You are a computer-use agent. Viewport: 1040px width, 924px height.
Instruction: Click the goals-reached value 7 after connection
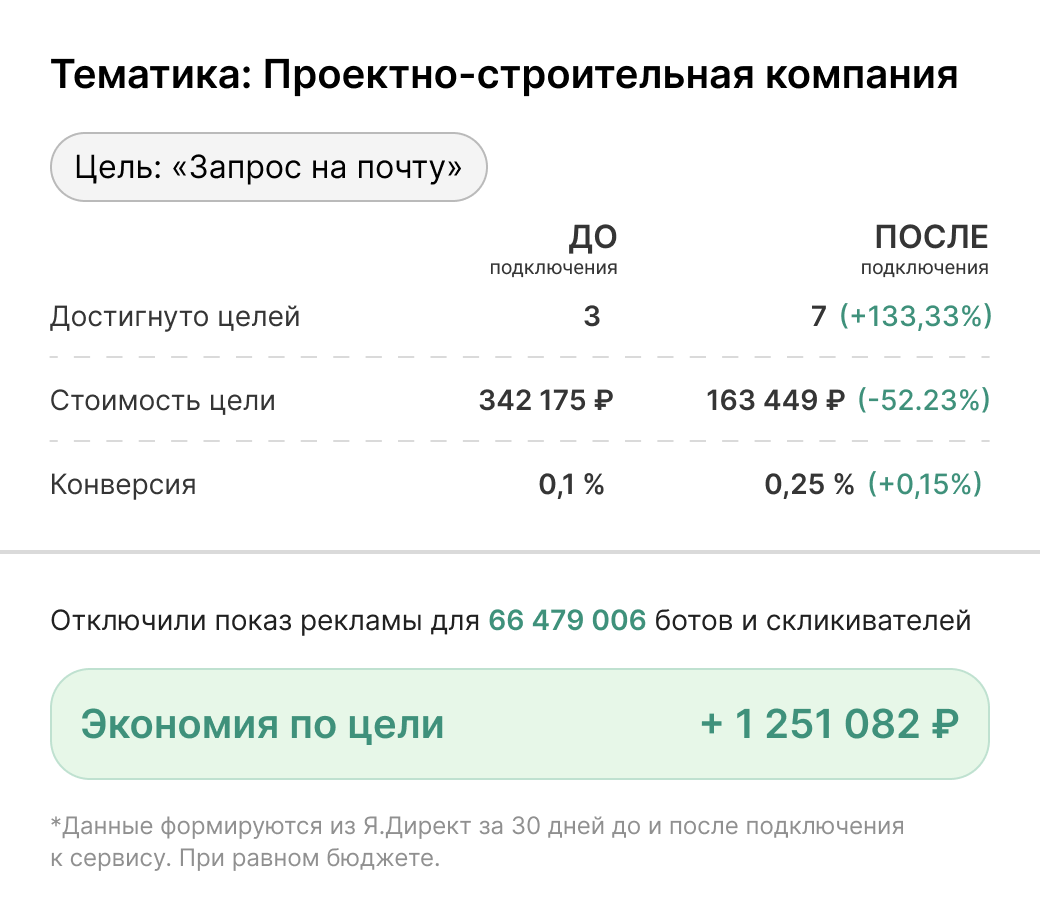819,318
